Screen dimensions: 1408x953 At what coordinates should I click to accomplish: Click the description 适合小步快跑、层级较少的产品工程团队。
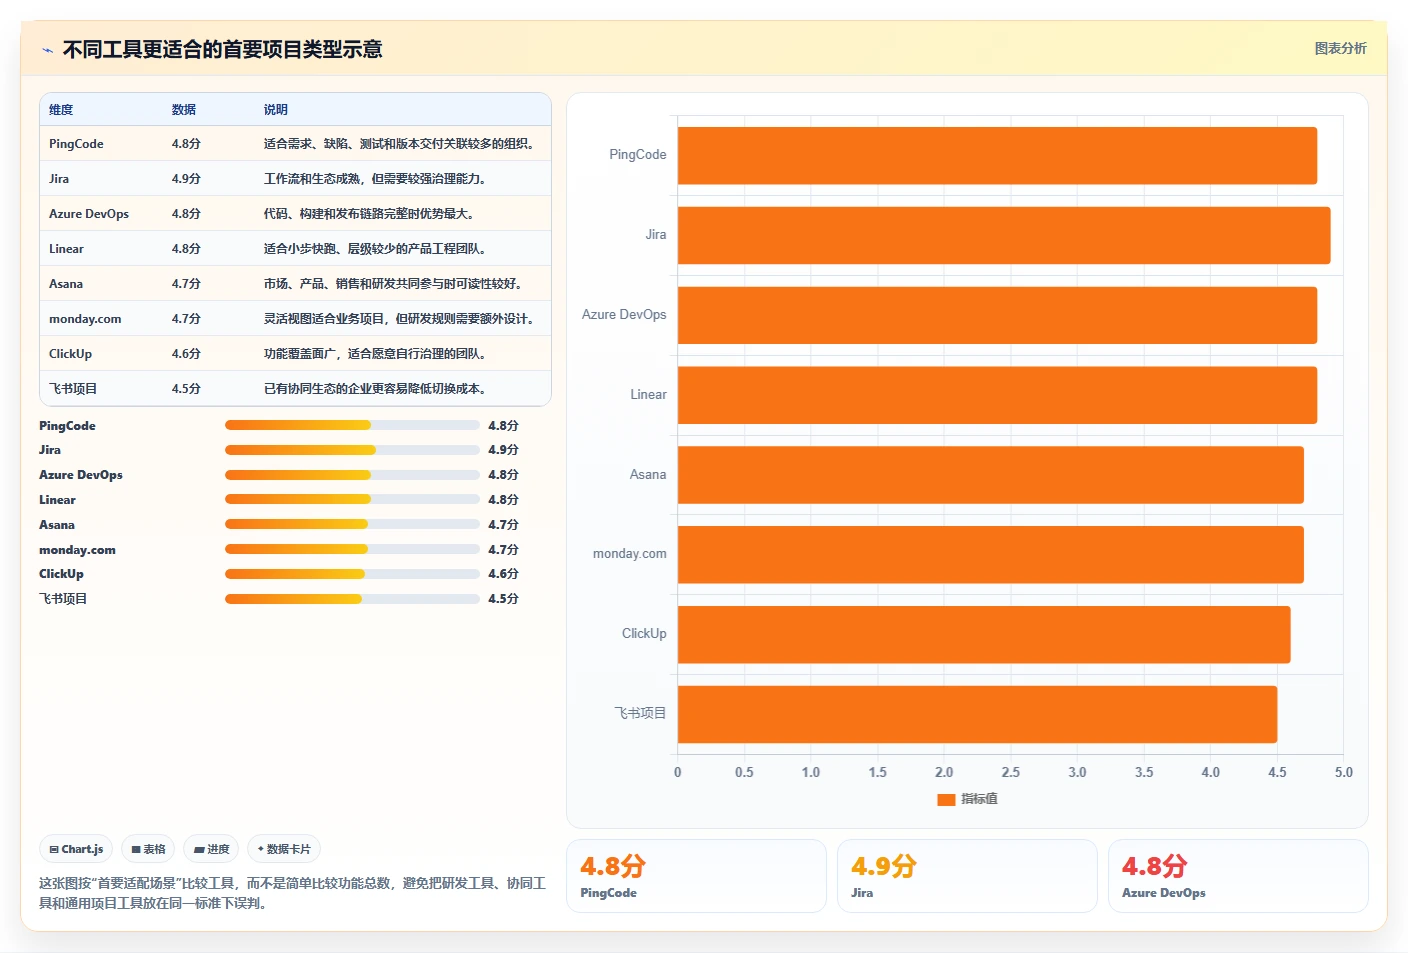377,249
